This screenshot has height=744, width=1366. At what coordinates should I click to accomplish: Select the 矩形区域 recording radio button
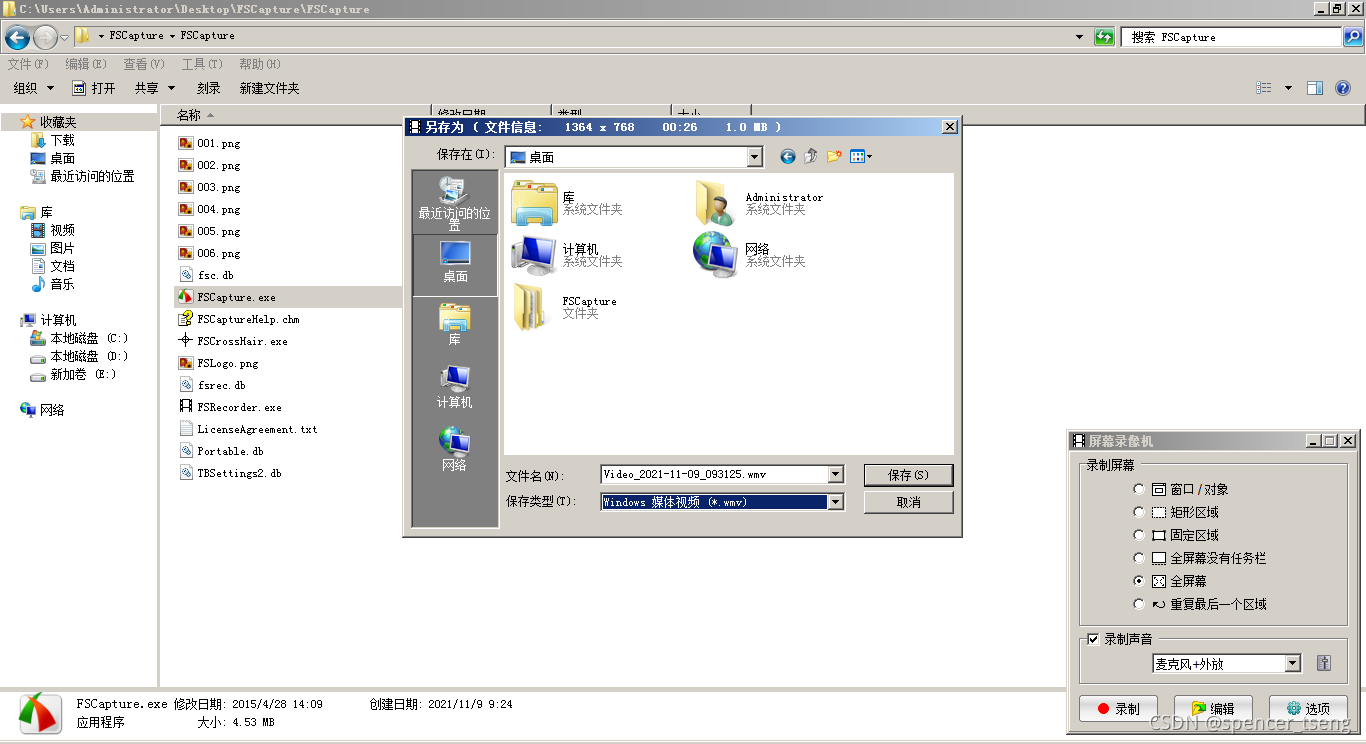point(1139,511)
